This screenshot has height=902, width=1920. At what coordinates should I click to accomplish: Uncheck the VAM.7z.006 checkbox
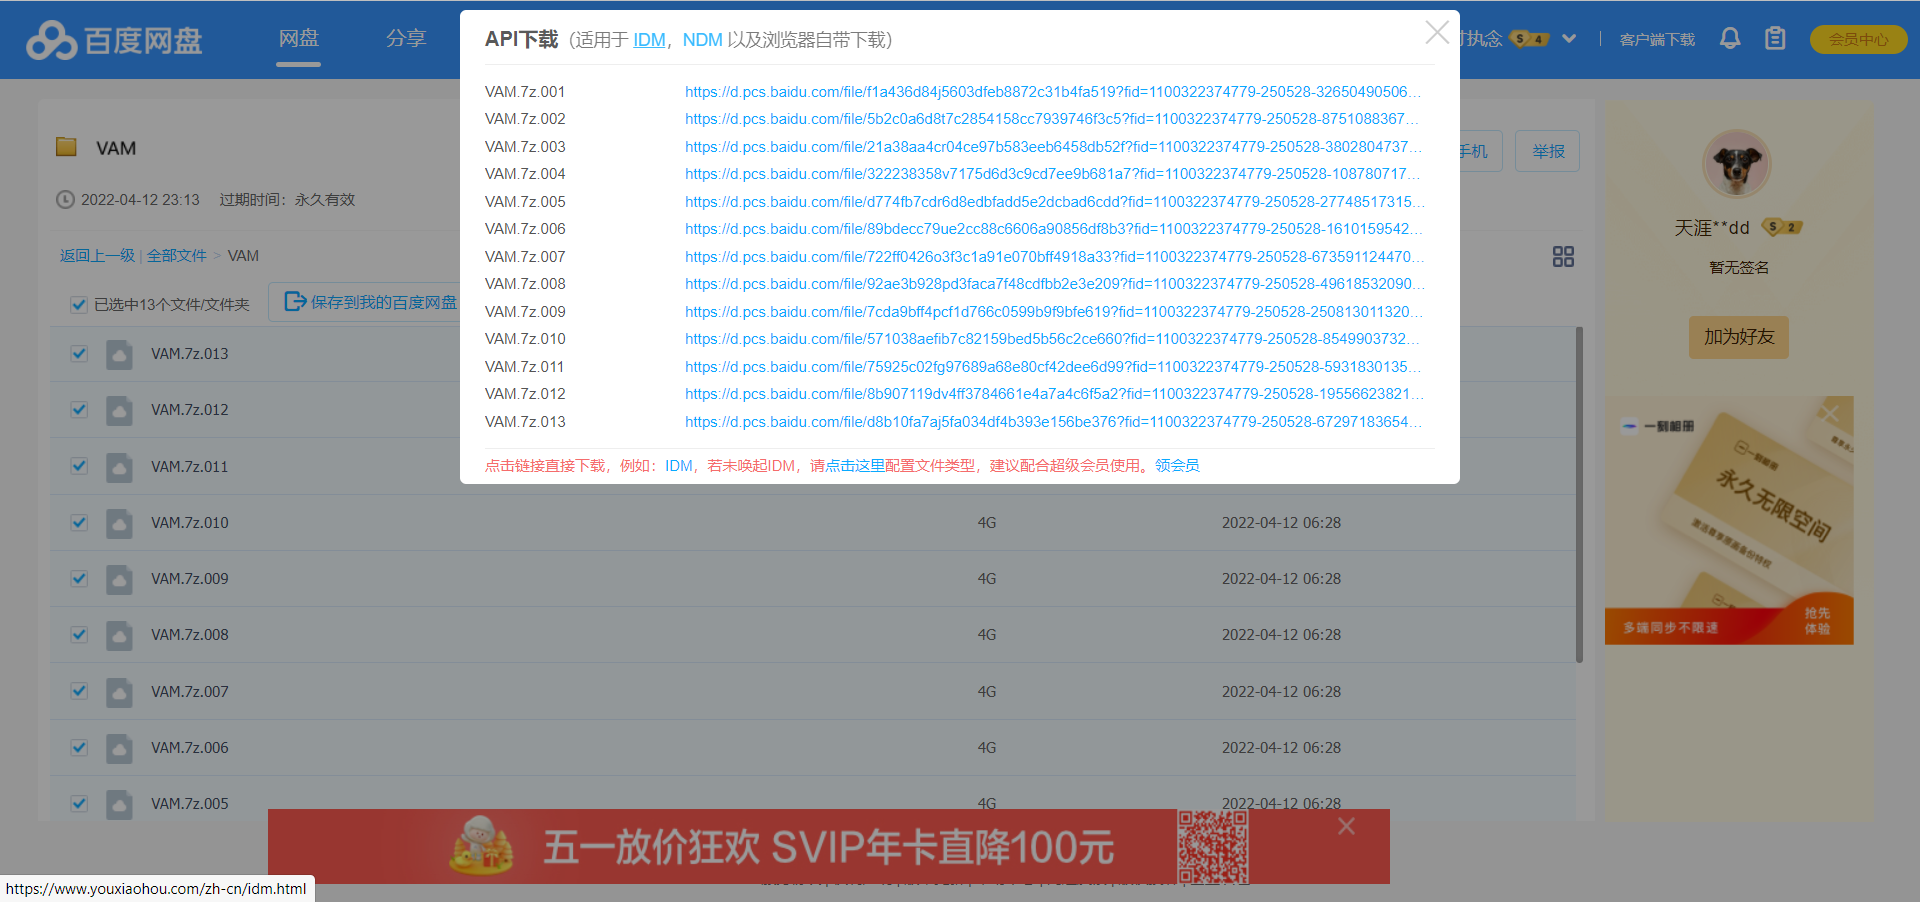tap(80, 748)
